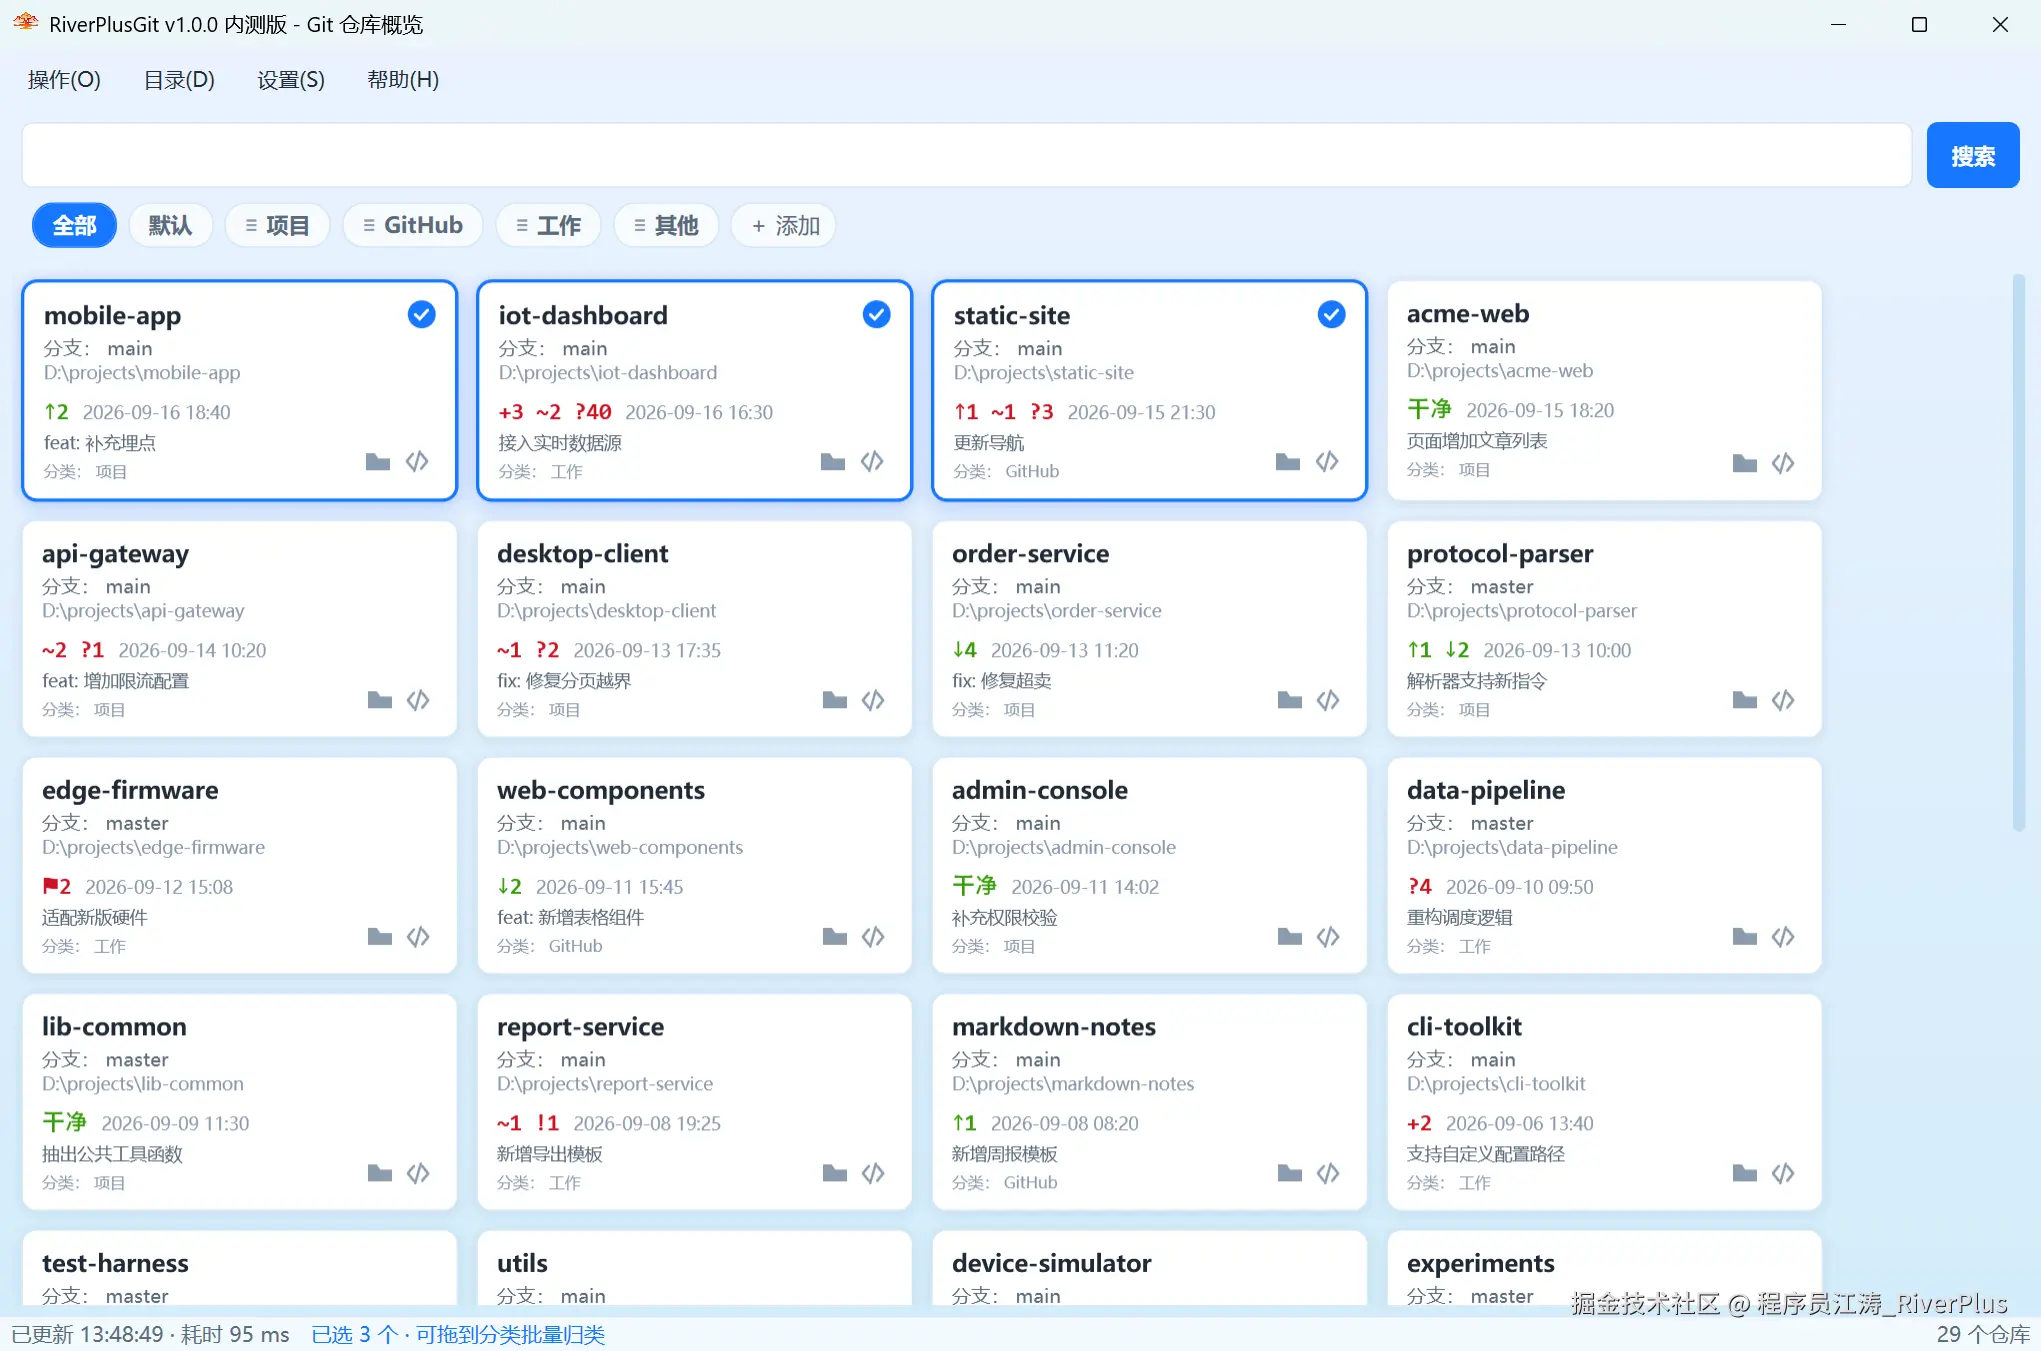Filter repositories by 工作 category
Image resolution: width=2041 pixels, height=1351 pixels.
pos(548,226)
